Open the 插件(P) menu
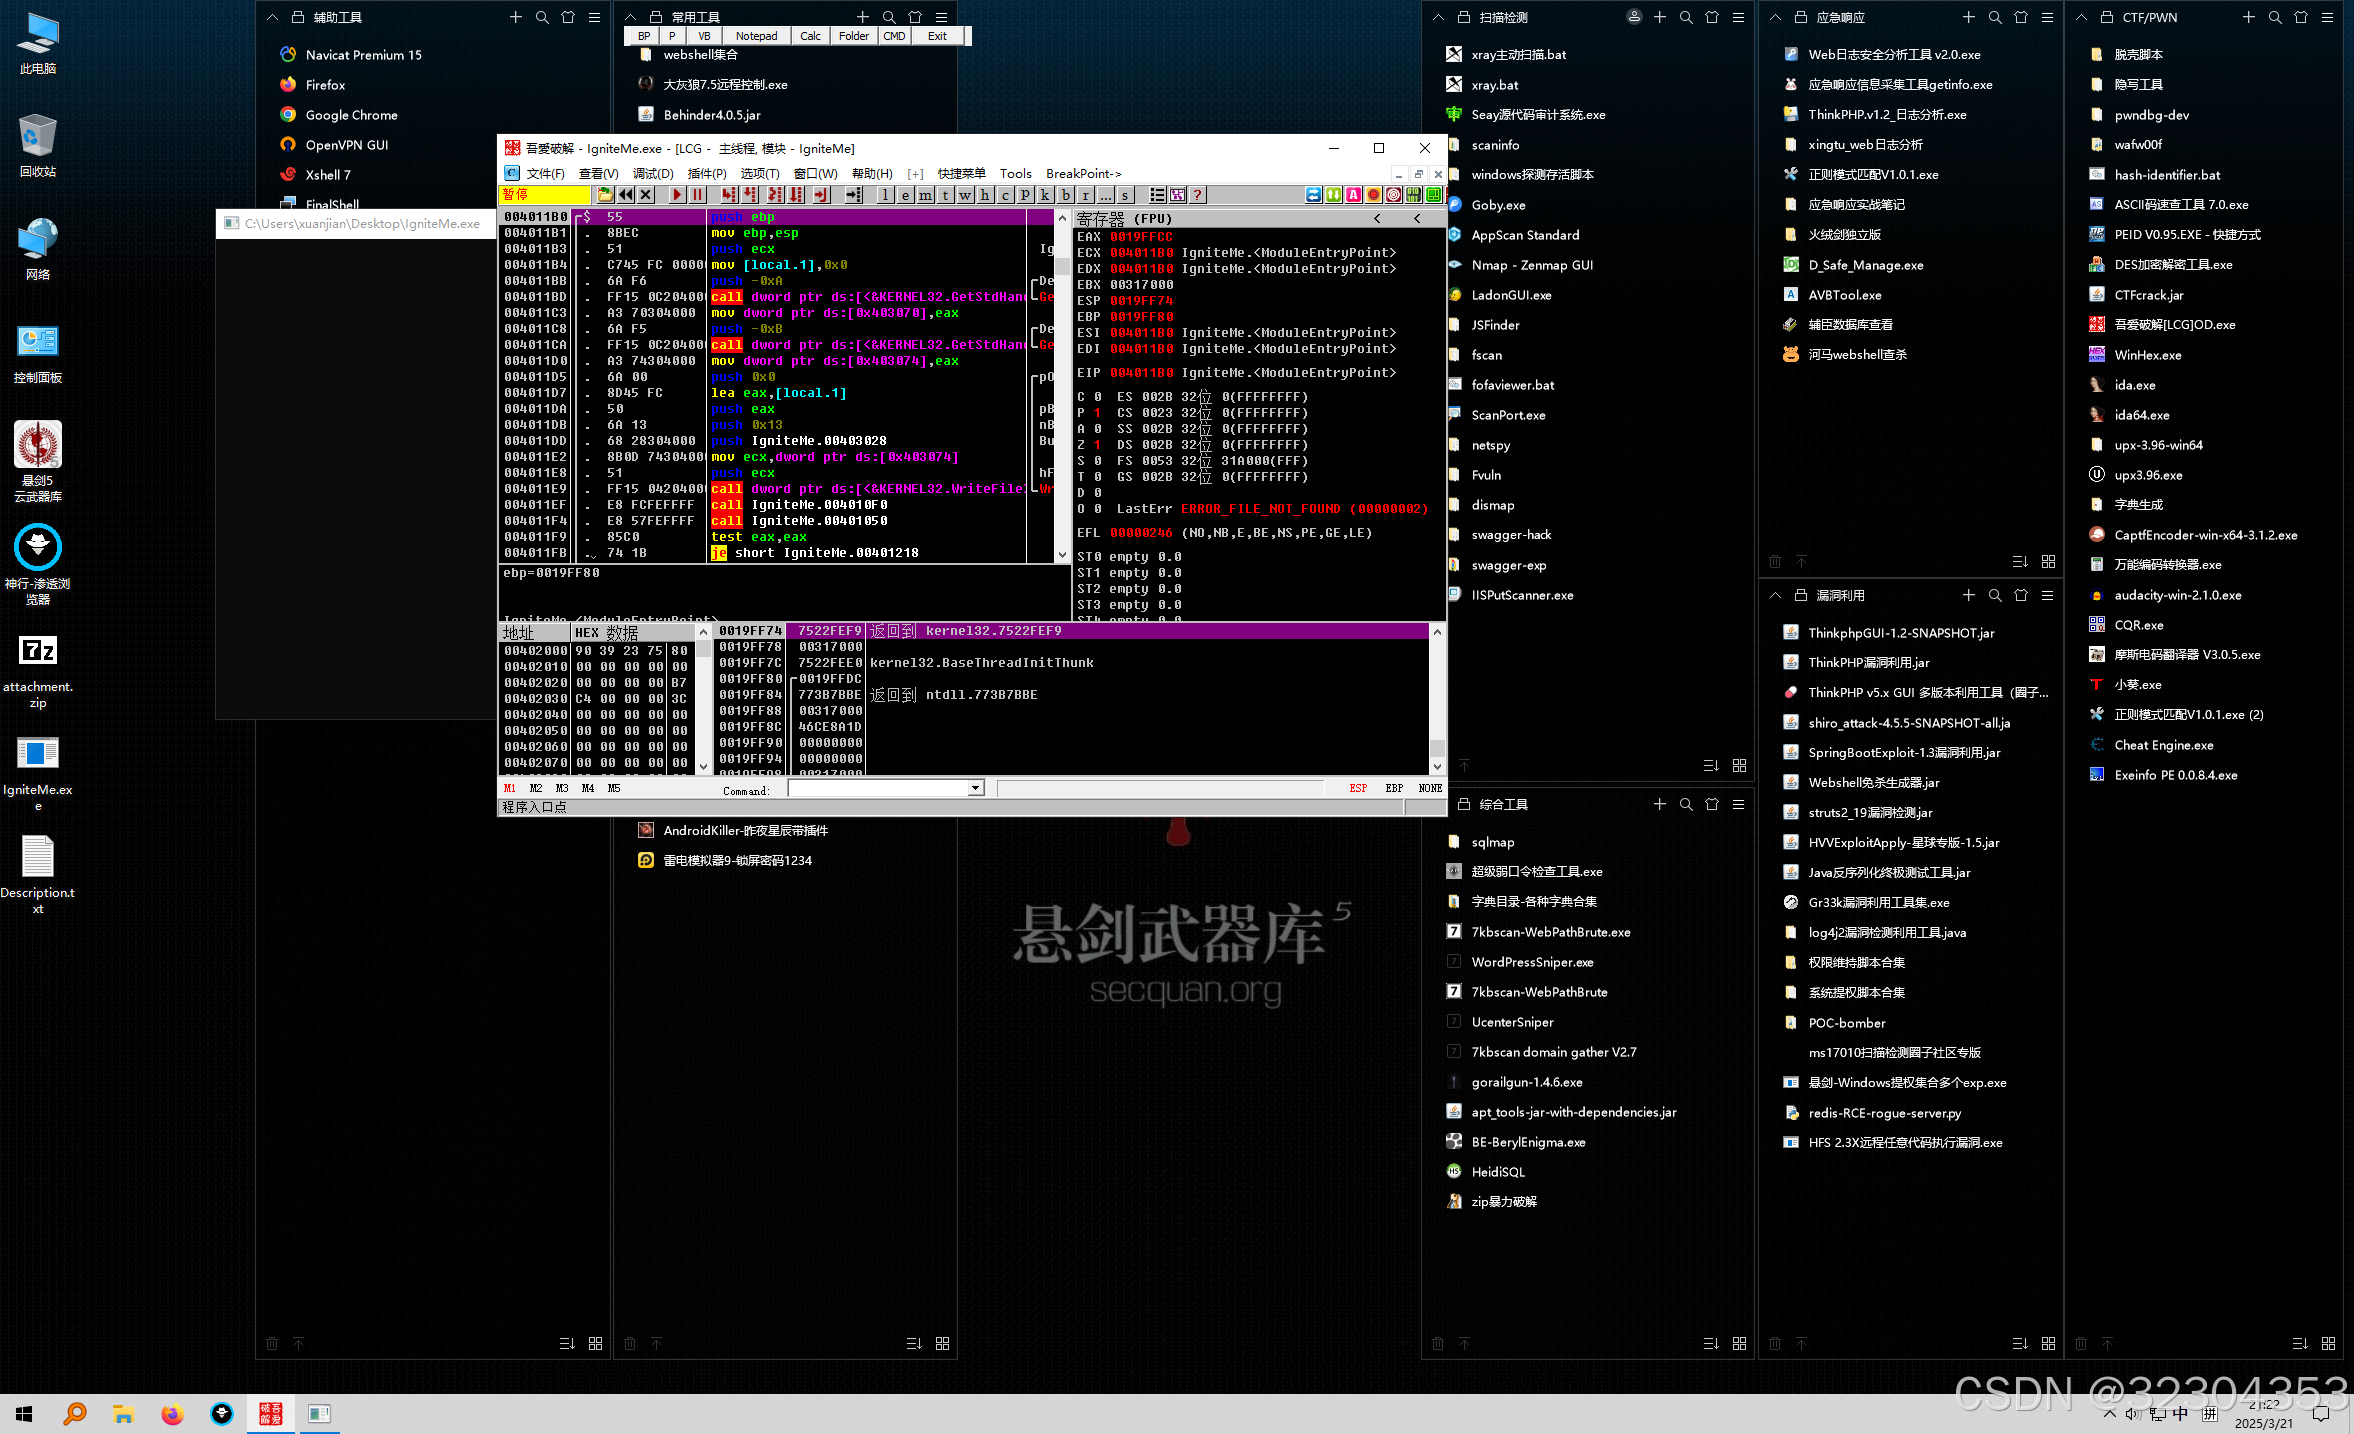 click(706, 174)
